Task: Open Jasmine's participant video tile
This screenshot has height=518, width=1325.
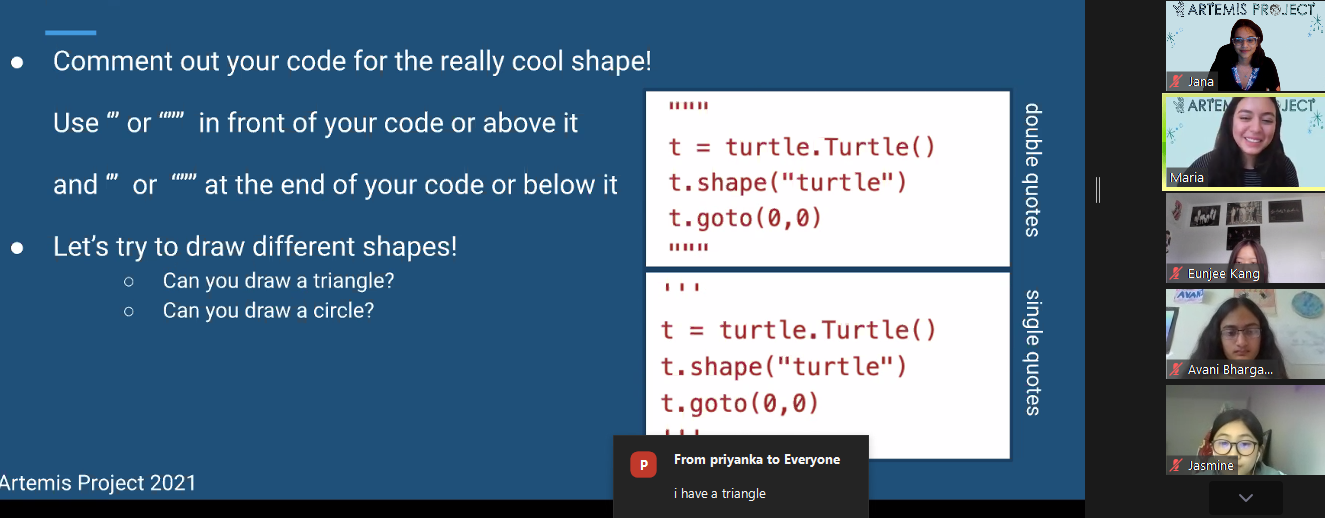Action: pos(1245,430)
